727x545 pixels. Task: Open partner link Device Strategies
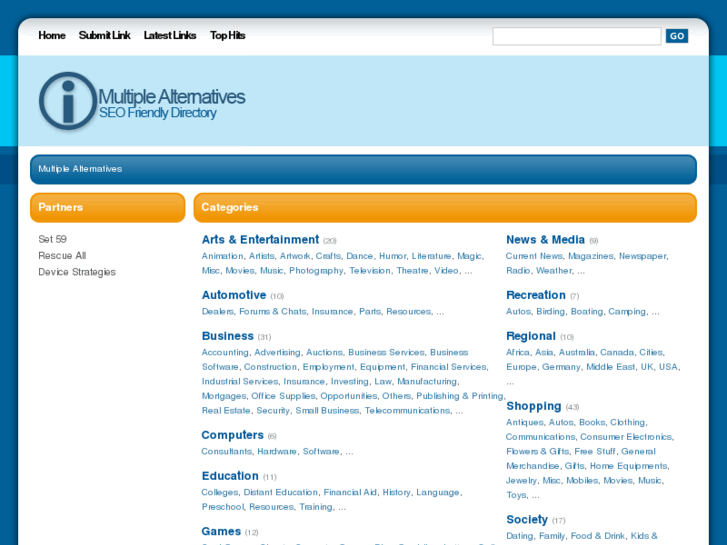pyautogui.click(x=77, y=272)
